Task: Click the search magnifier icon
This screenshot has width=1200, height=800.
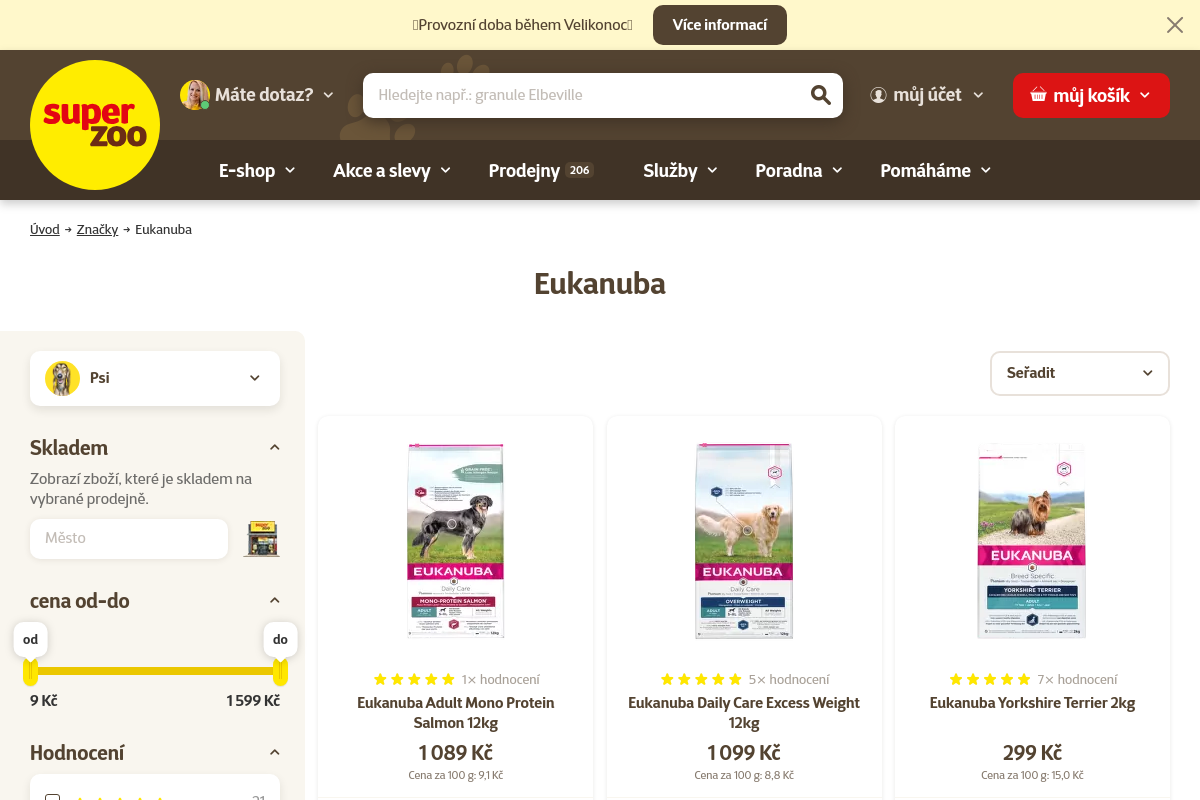Action: [x=821, y=95]
